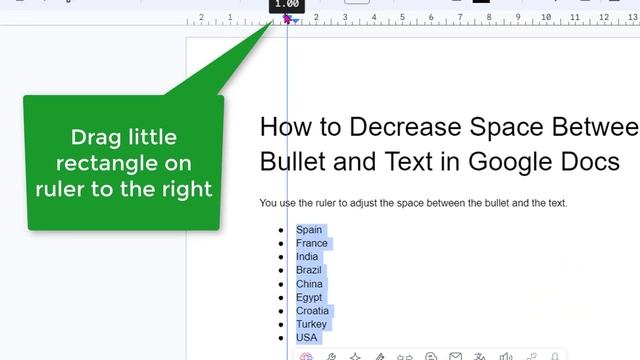This screenshot has width=640, height=360.
Task: Click the pen icon in floating toolbar
Action: 380,357
